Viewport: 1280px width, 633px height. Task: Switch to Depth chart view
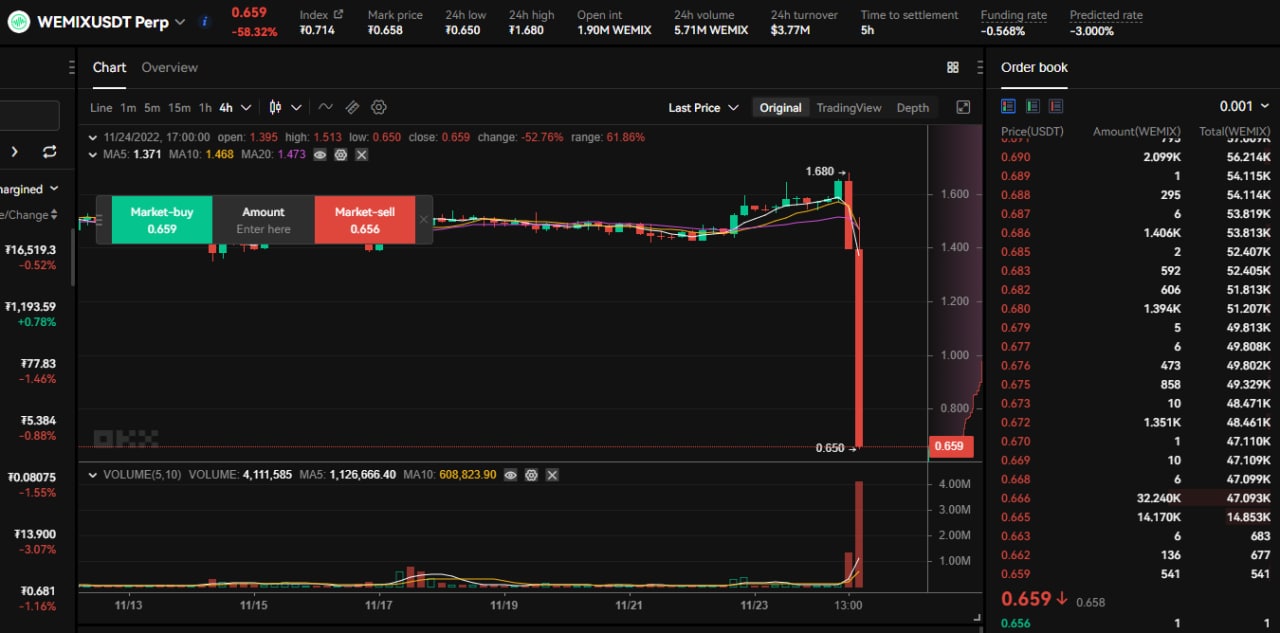(912, 108)
